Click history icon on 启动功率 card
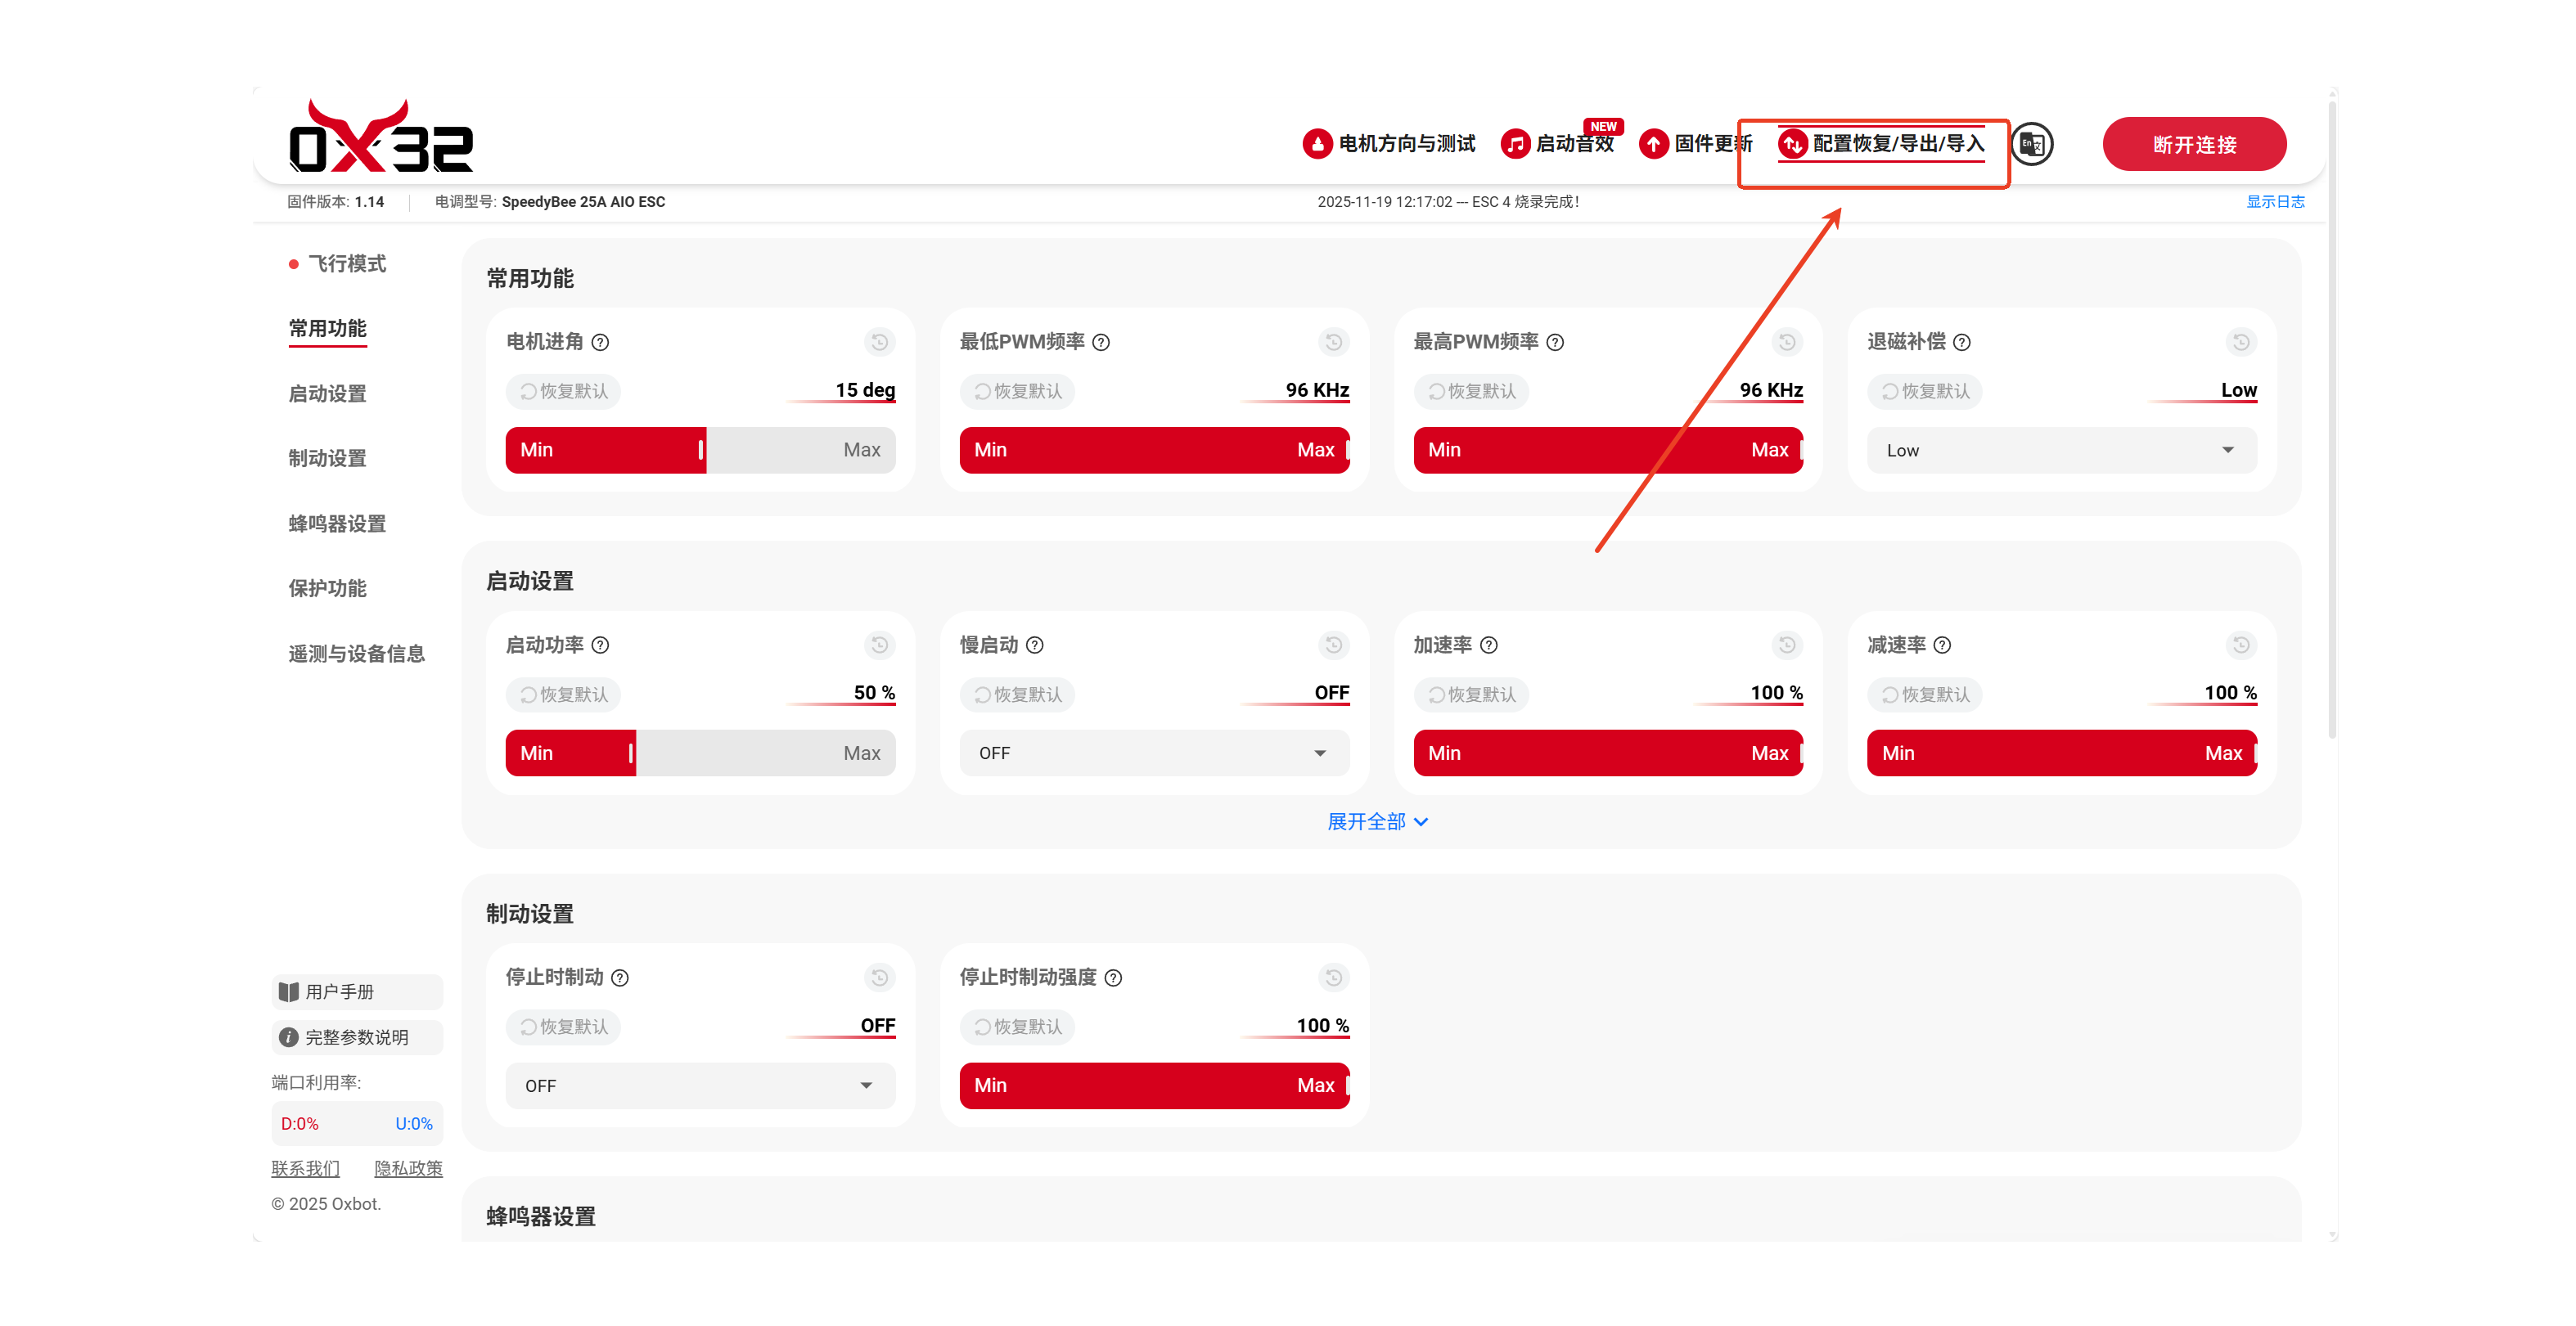Viewport: 2576px width, 1326px height. [x=879, y=645]
